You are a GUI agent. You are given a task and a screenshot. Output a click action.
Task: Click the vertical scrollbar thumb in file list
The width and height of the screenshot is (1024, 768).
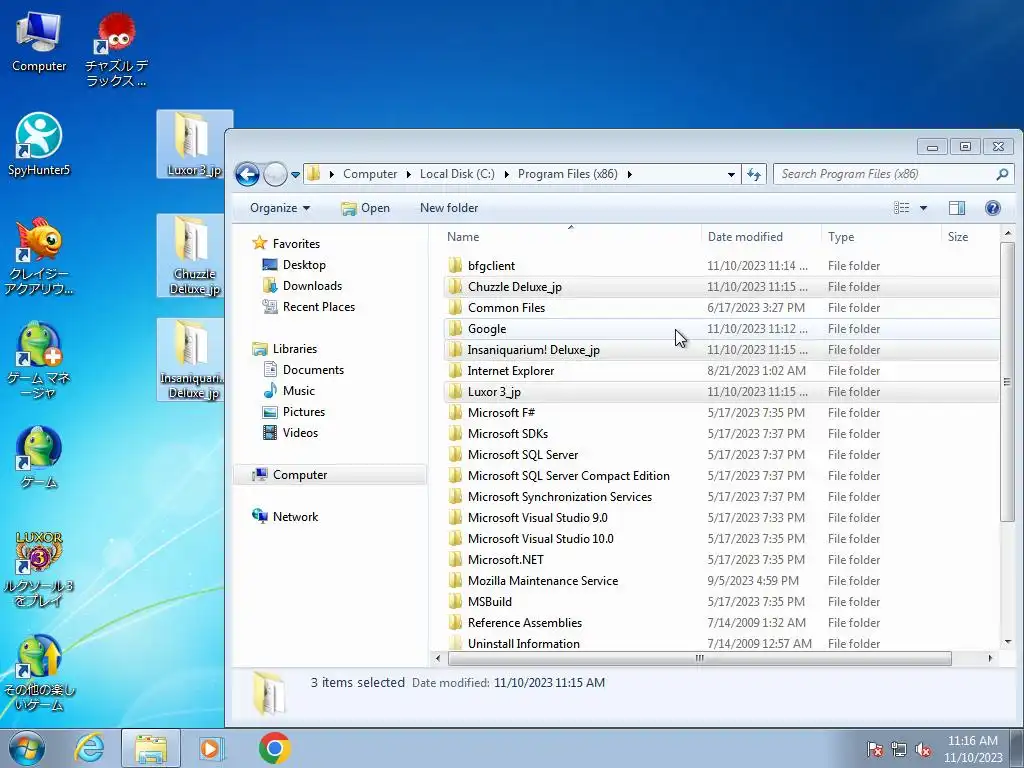coord(1007,382)
